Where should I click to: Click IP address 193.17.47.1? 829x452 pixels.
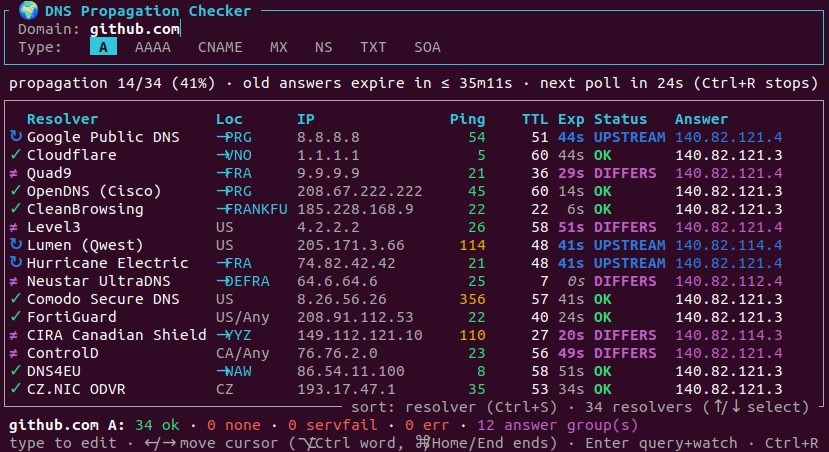click(x=346, y=389)
